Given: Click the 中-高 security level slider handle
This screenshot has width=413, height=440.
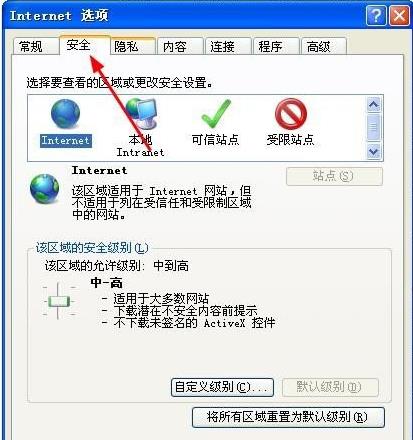Looking at the screenshot, I should pyautogui.click(x=59, y=302).
